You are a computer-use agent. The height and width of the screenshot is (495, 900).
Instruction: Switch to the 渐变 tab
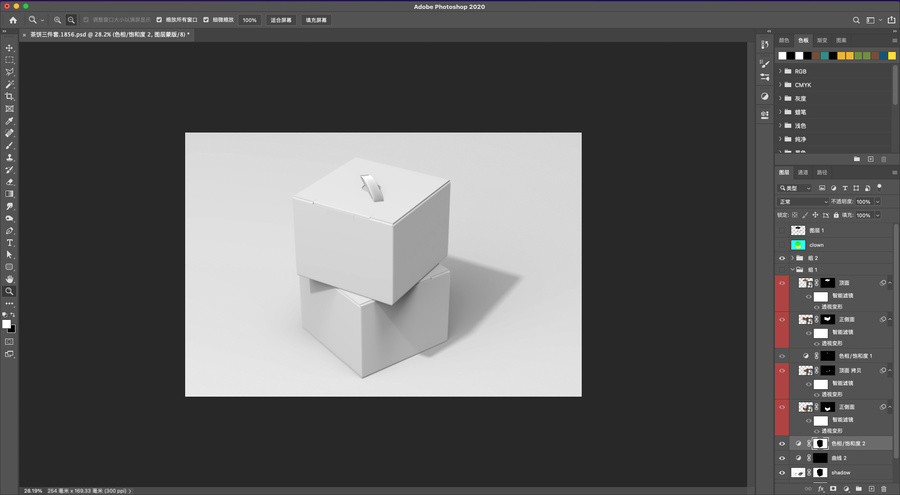822,40
